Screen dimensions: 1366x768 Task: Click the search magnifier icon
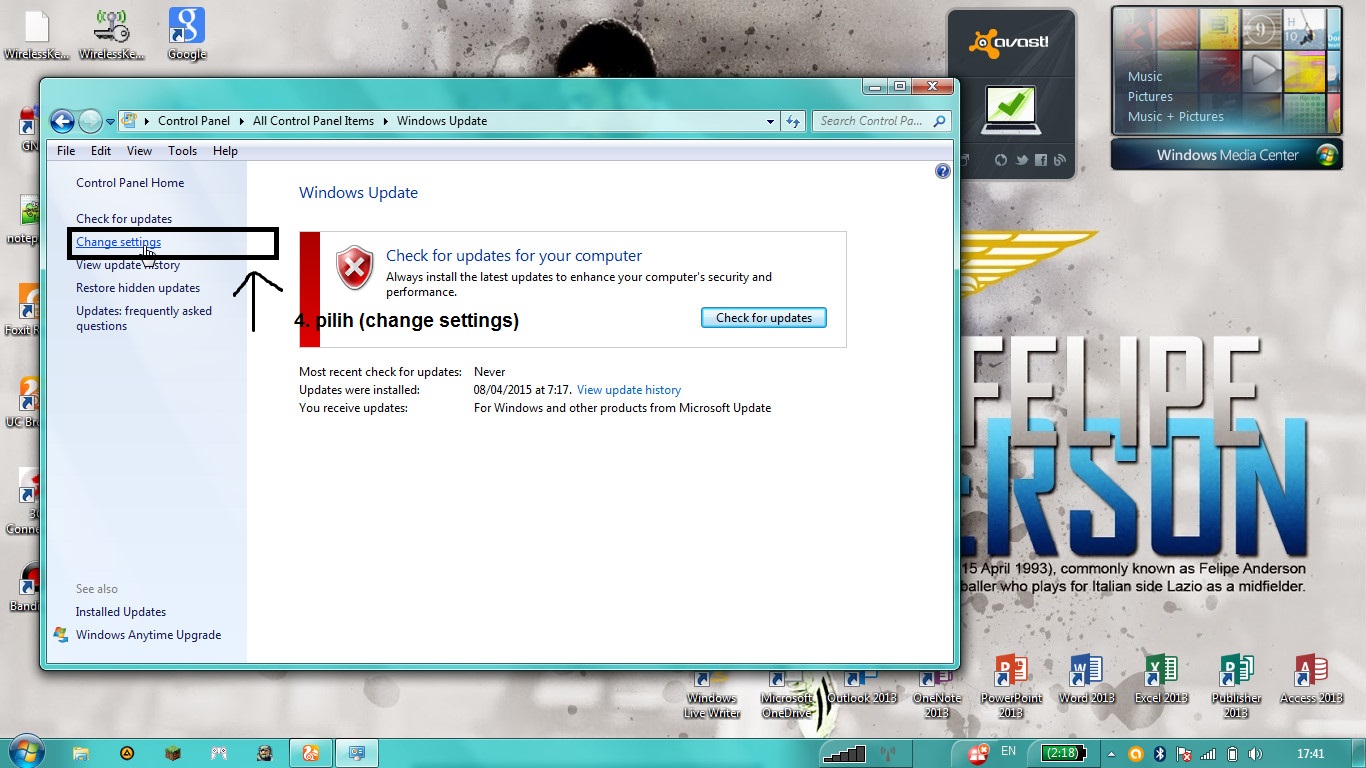pyautogui.click(x=940, y=121)
